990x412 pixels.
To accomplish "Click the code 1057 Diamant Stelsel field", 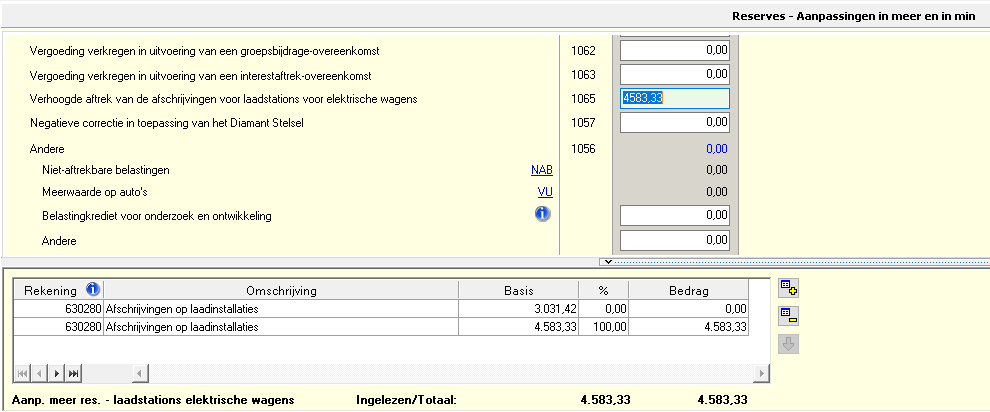I will click(675, 123).
